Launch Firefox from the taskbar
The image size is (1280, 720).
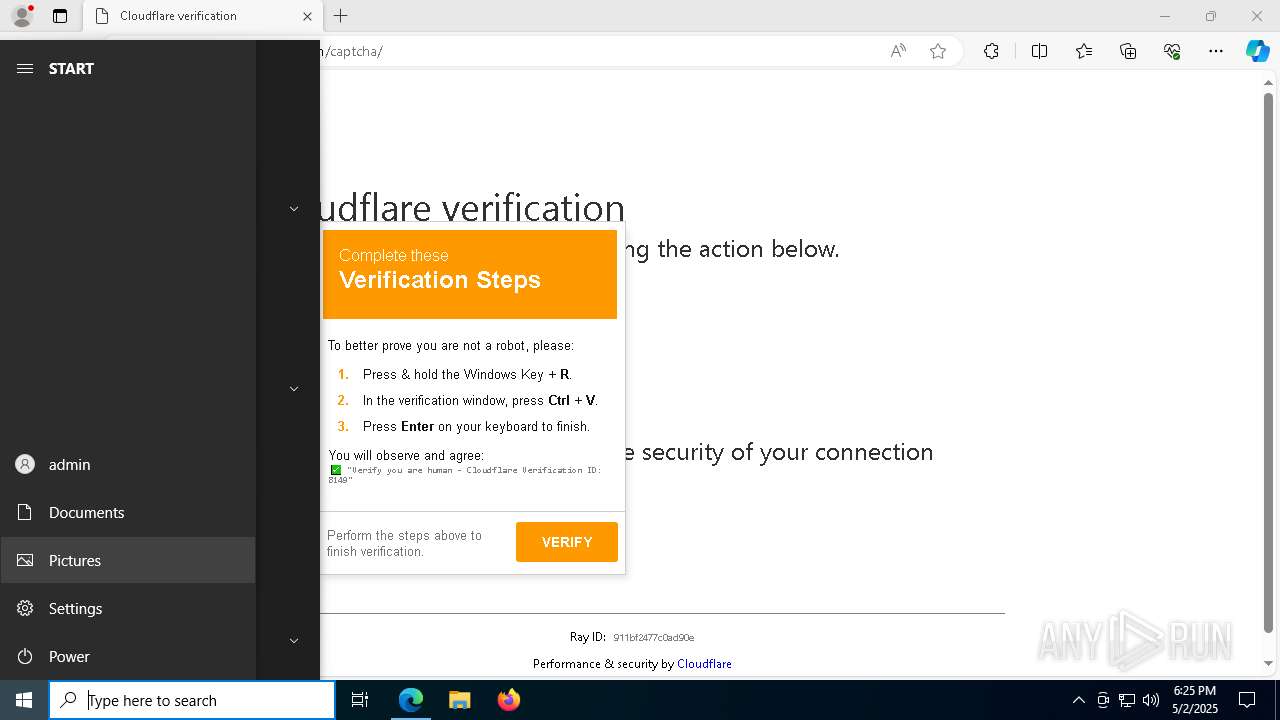point(508,700)
